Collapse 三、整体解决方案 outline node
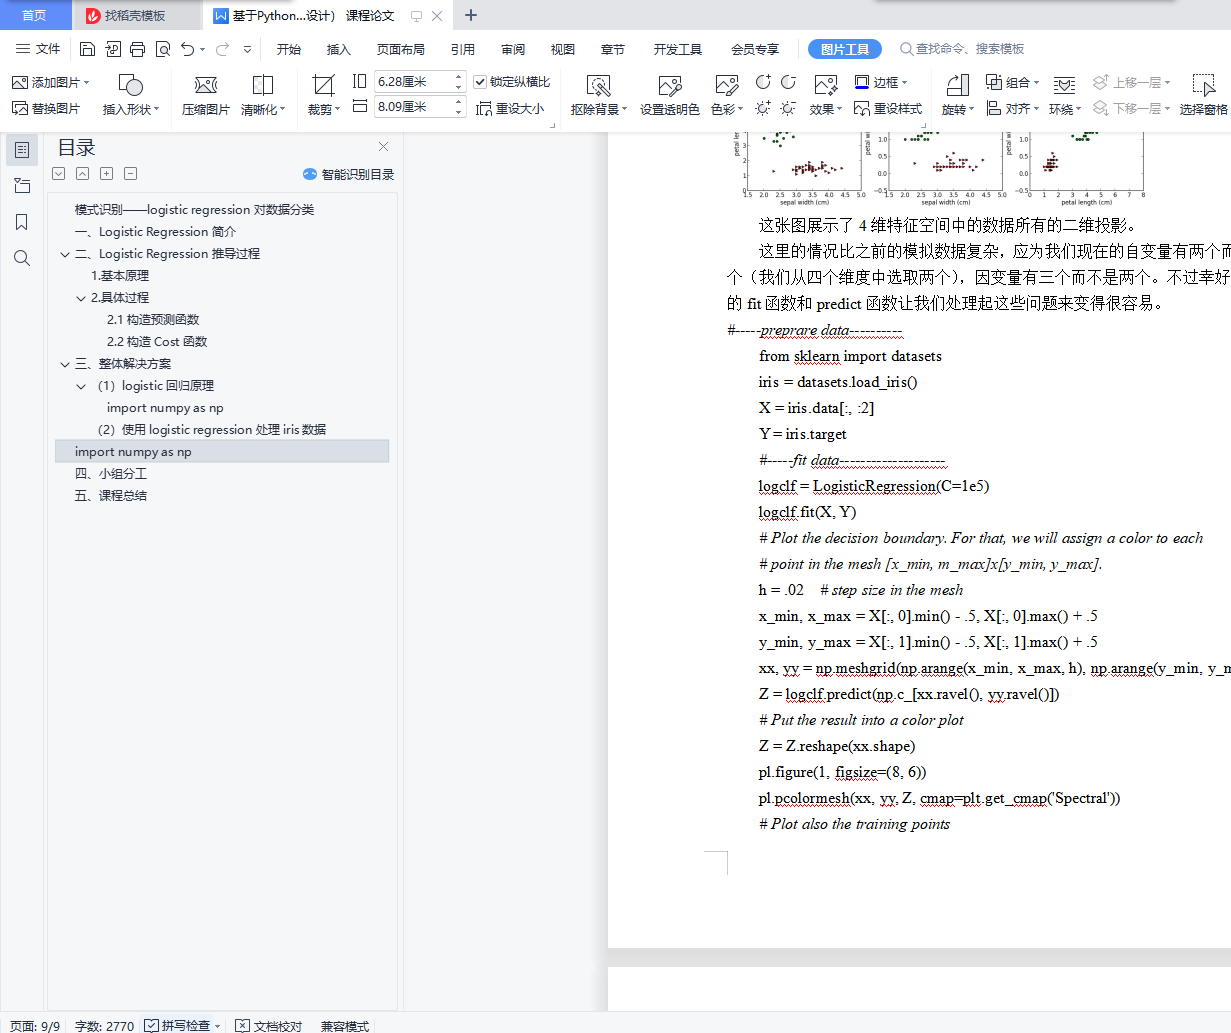 coord(65,364)
